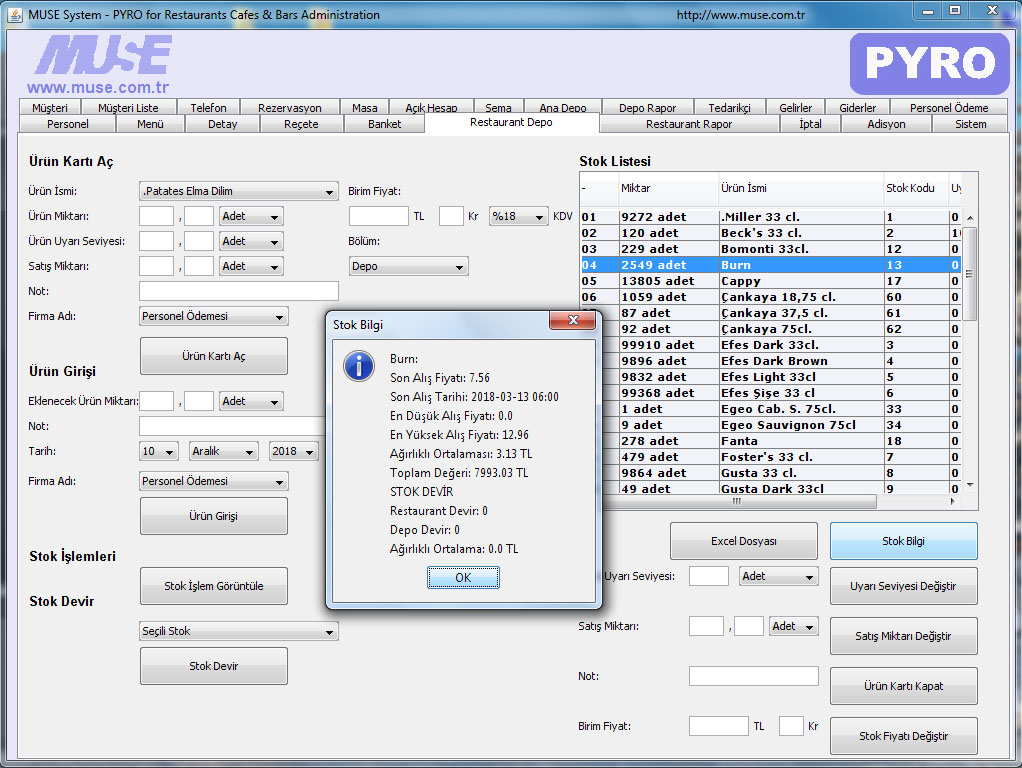
Task: Click Uyarı Seviyesi Değiştir button
Action: 903,586
